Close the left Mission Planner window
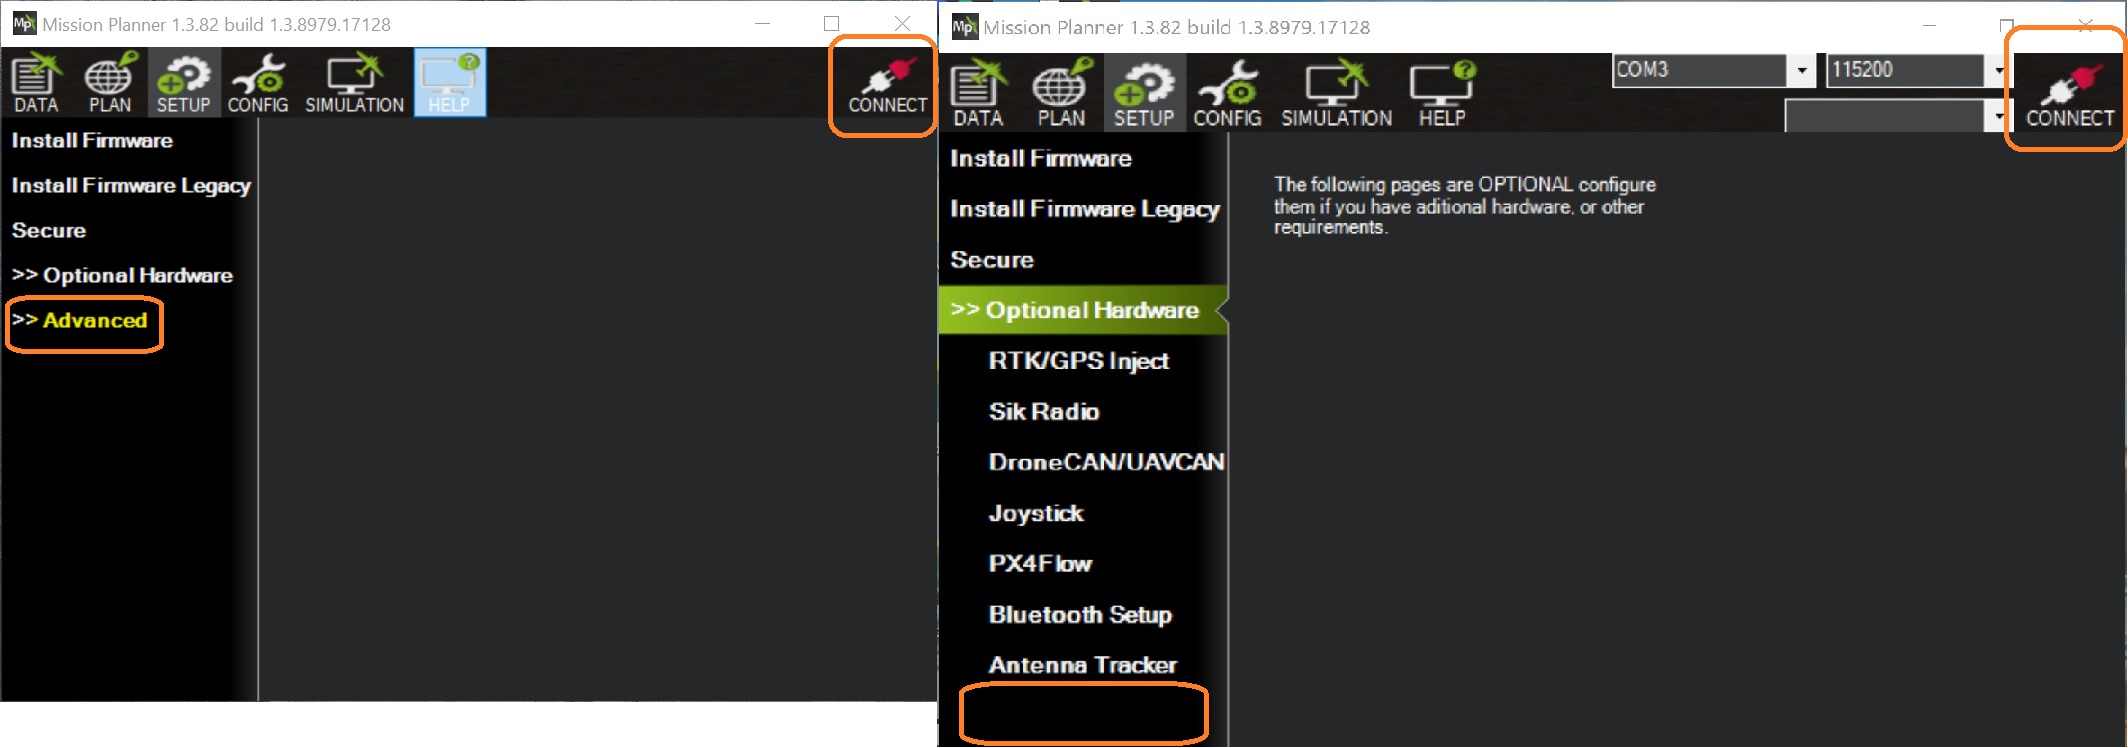This screenshot has width=2128, height=748. point(902,23)
